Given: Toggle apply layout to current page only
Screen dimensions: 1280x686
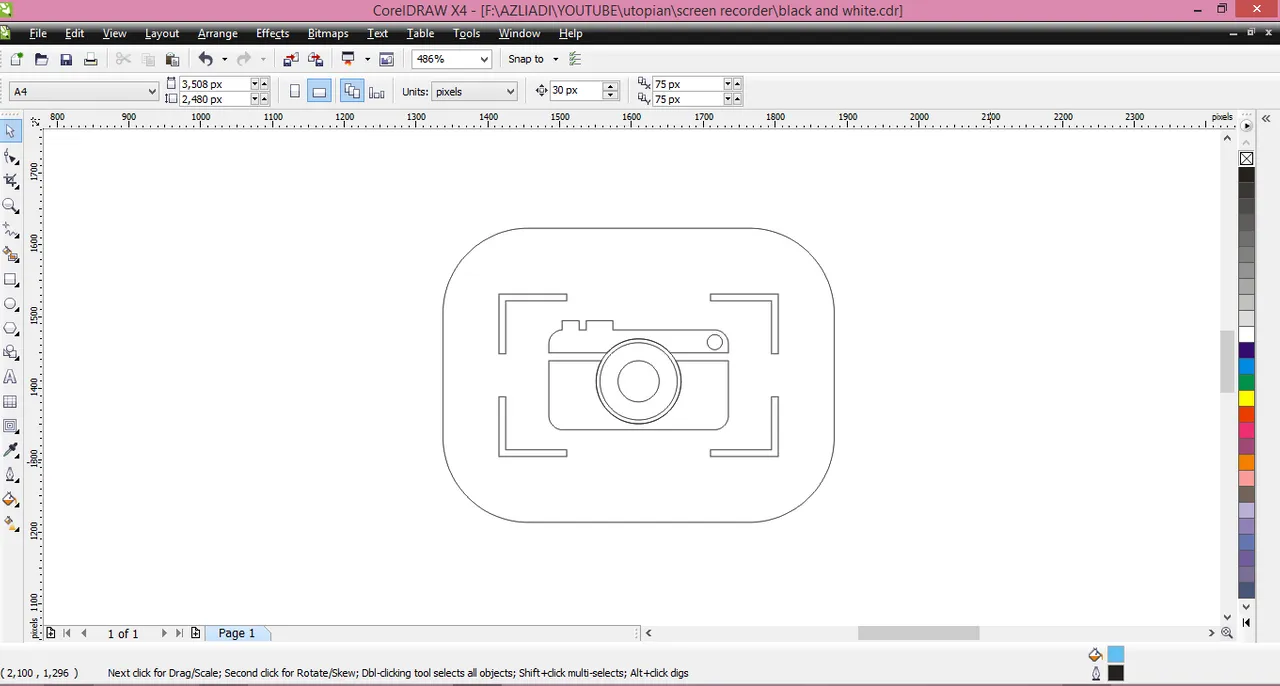Looking at the screenshot, I should pos(377,91).
